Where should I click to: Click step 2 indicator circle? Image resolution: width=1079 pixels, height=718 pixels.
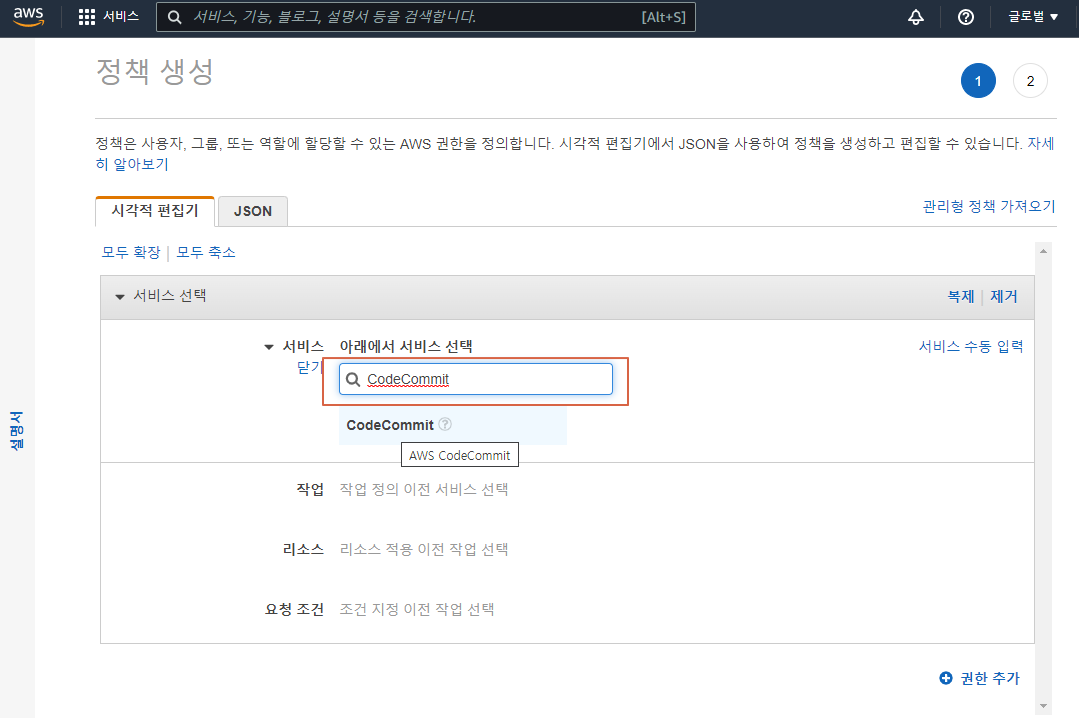pos(1030,81)
